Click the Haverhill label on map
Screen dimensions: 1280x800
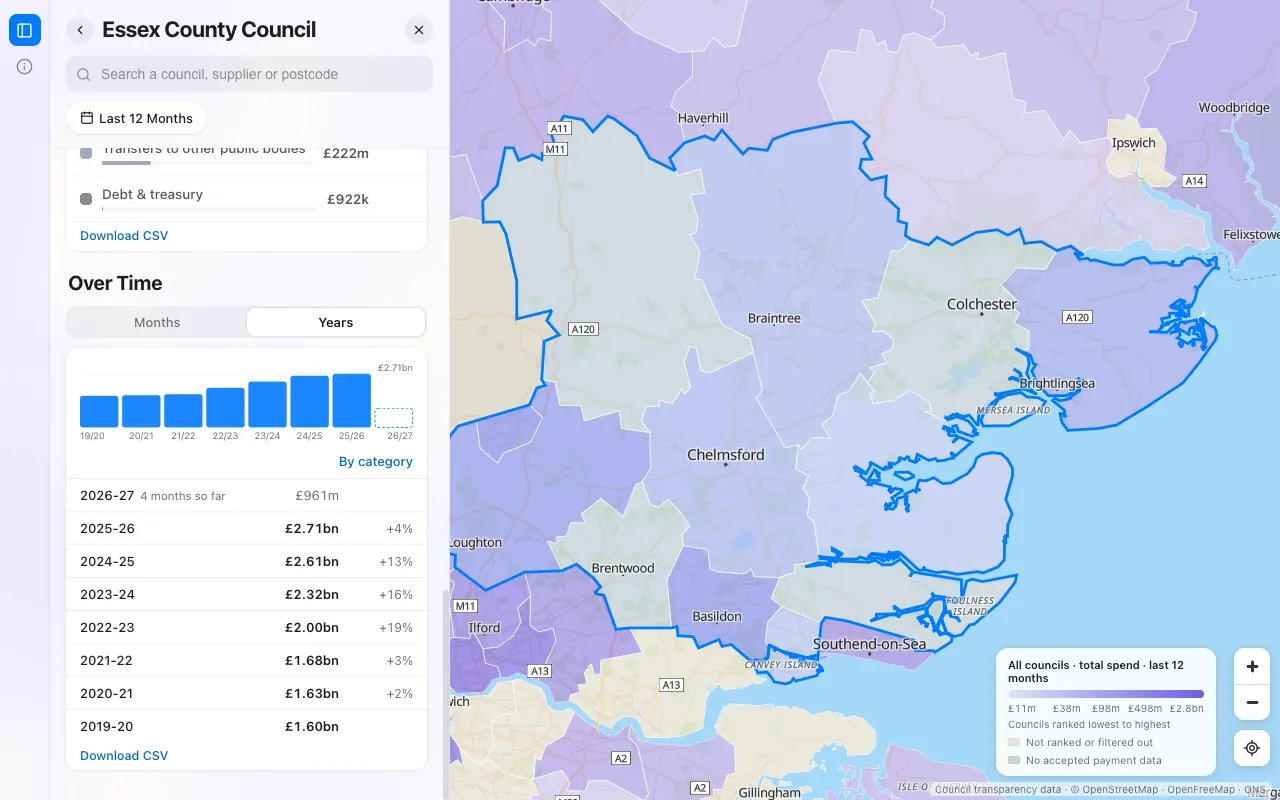tap(703, 118)
